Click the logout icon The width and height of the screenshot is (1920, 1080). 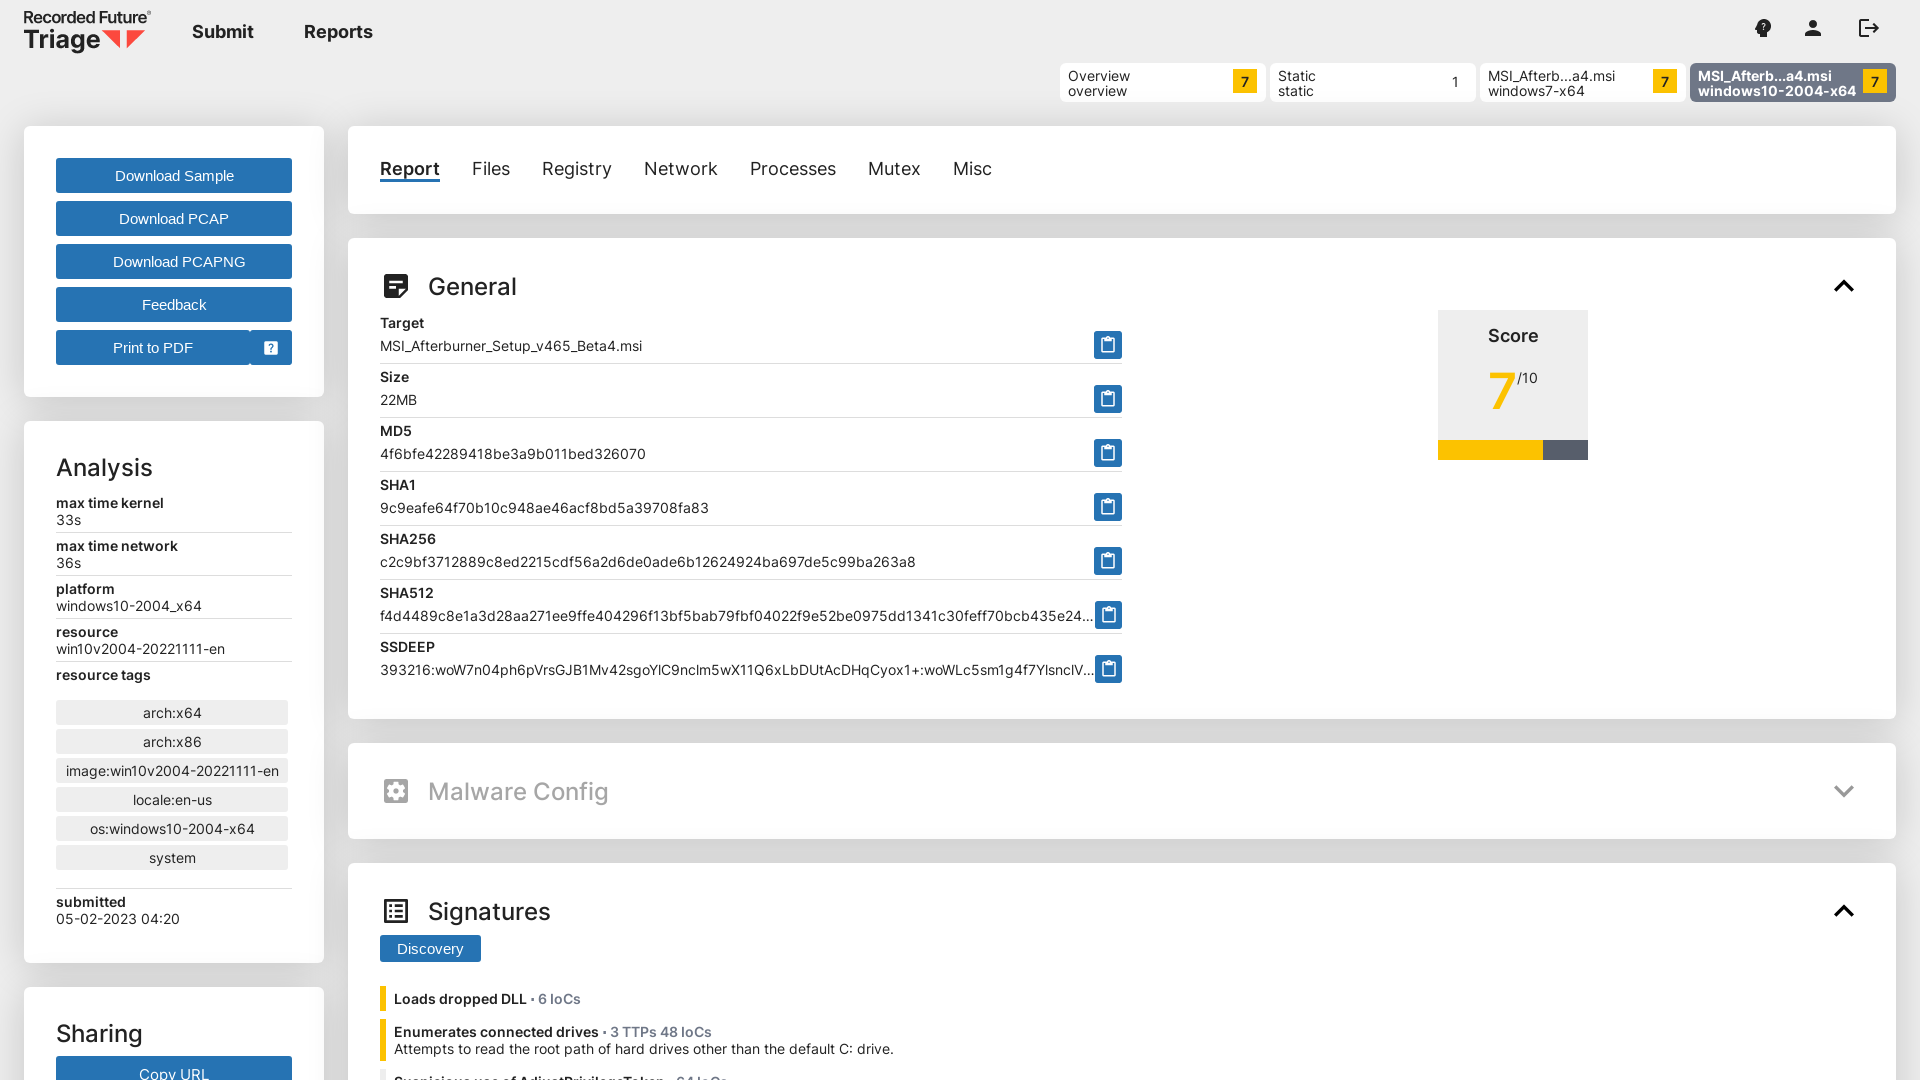click(x=1869, y=28)
